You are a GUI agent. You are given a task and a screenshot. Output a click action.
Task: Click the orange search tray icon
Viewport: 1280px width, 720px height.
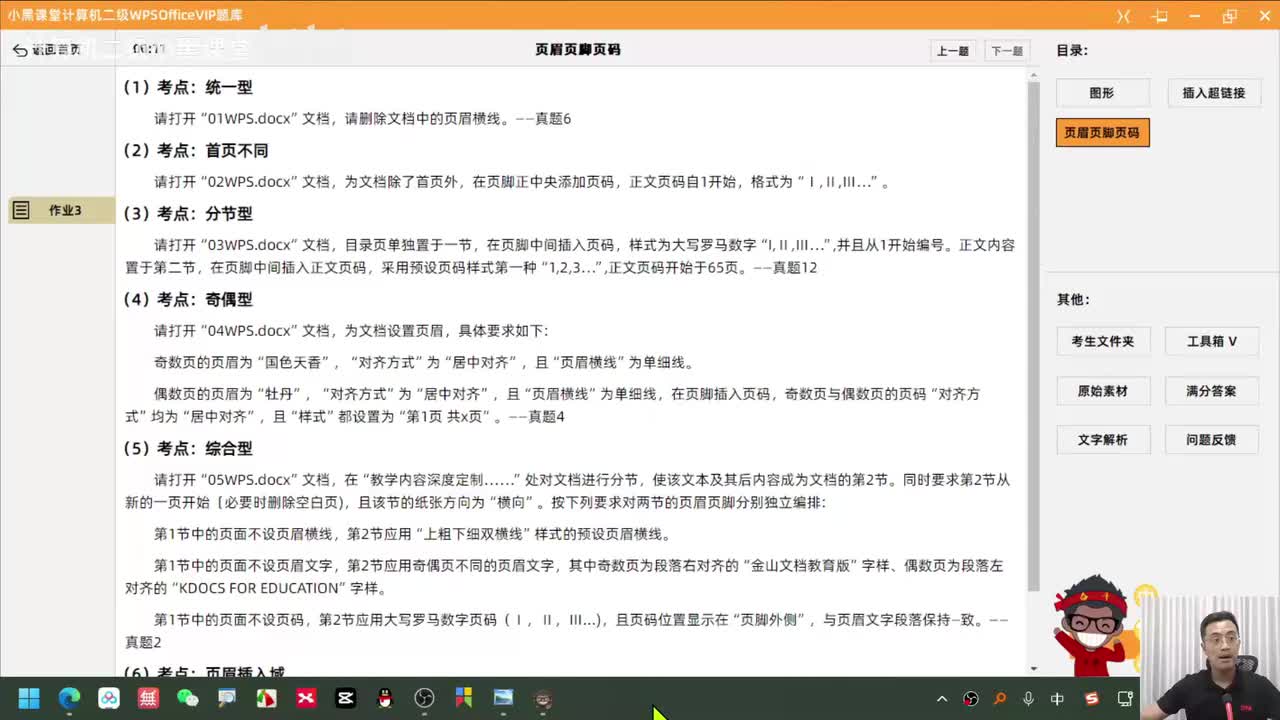coord(999,699)
